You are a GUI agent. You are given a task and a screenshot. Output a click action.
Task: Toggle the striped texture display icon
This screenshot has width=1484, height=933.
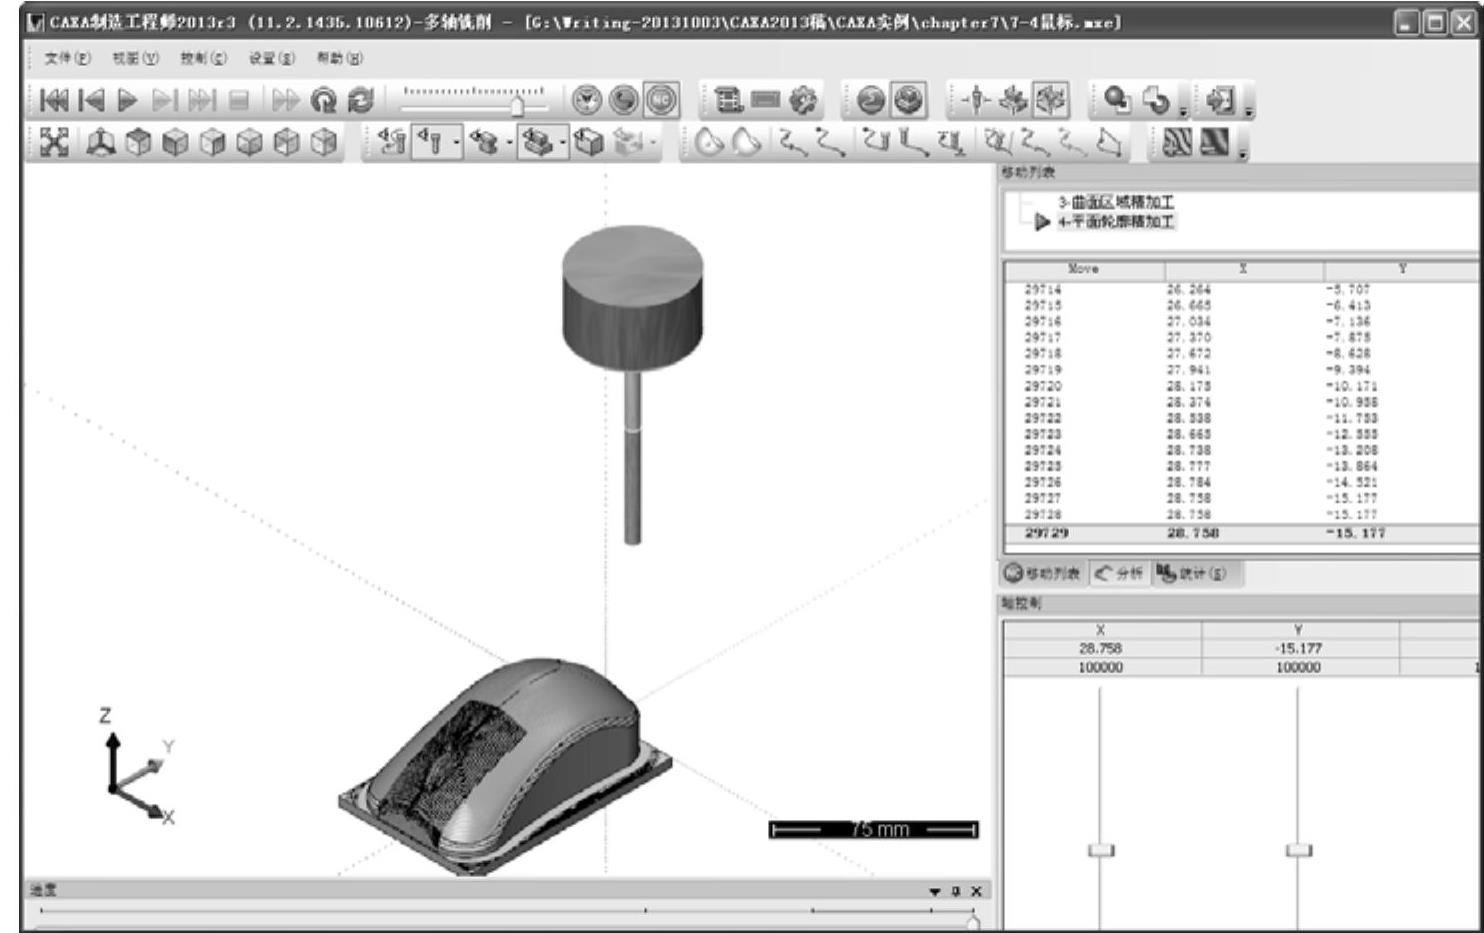pos(1177,143)
